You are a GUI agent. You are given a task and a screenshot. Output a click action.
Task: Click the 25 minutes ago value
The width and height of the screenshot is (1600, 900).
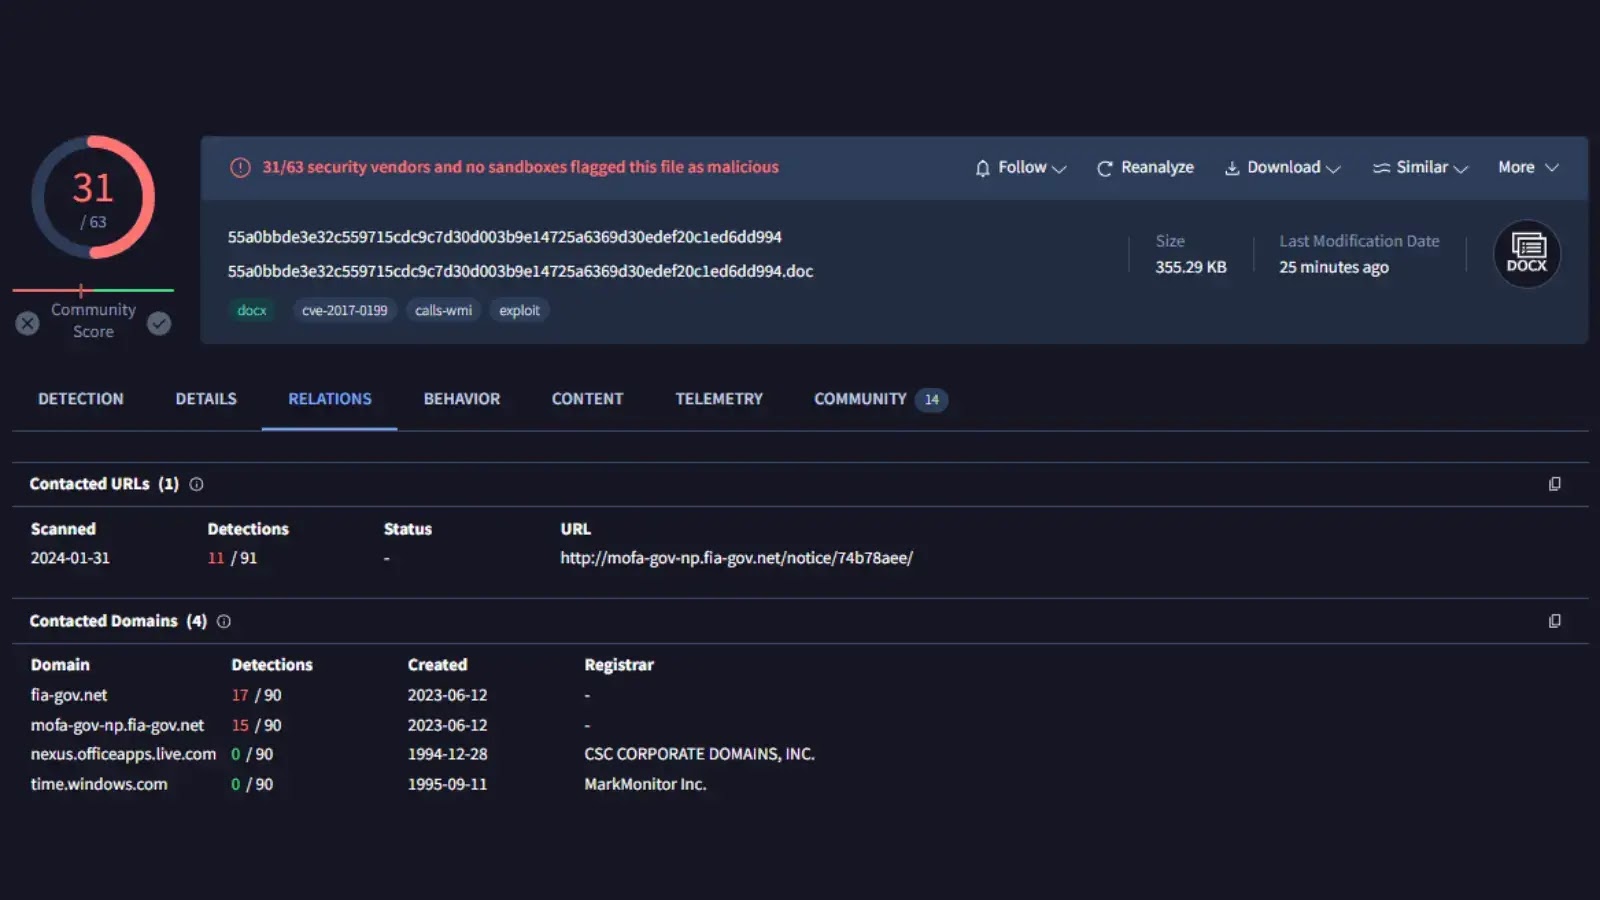pyautogui.click(x=1334, y=267)
